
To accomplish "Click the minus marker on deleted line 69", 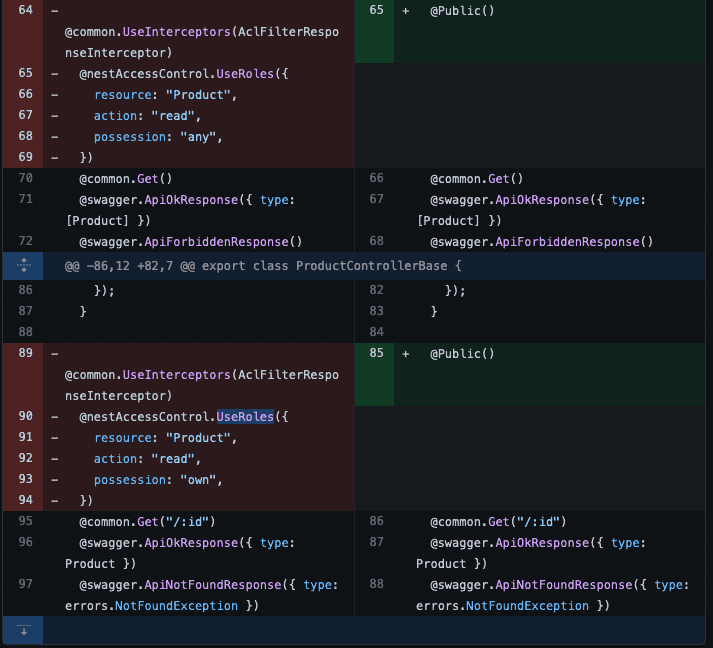I will (54, 157).
